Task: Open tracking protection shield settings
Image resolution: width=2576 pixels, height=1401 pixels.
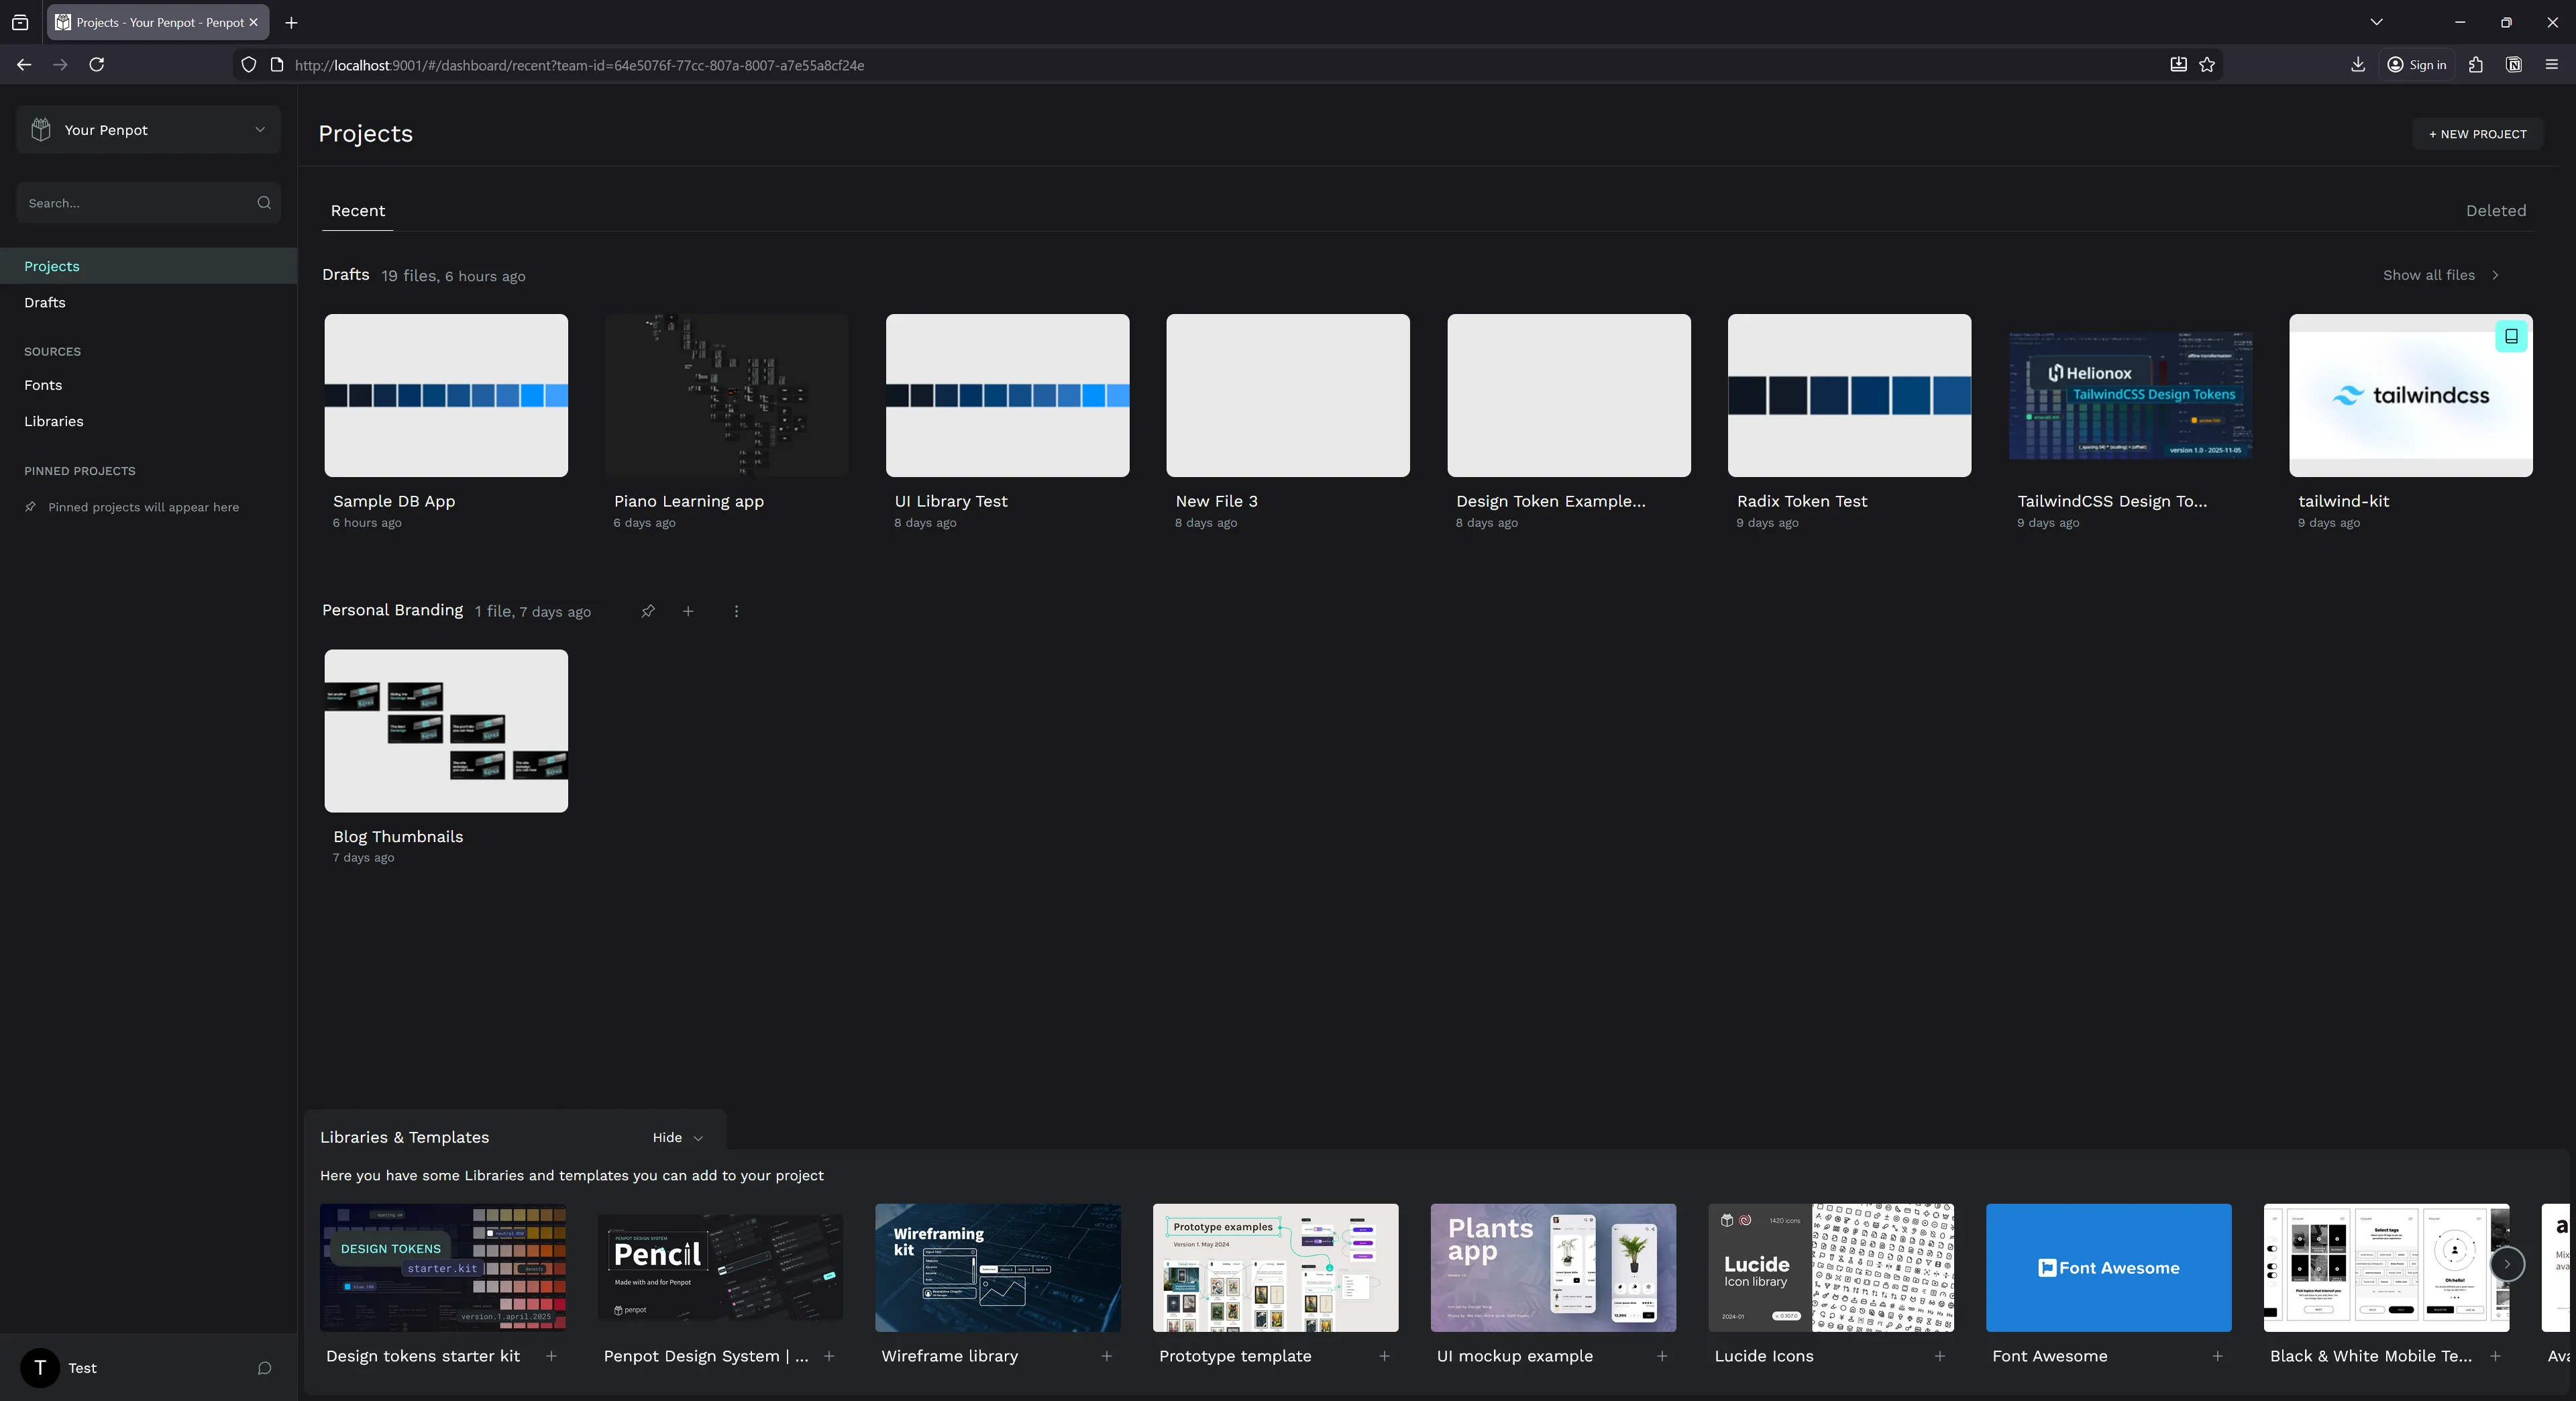Action: tap(248, 64)
